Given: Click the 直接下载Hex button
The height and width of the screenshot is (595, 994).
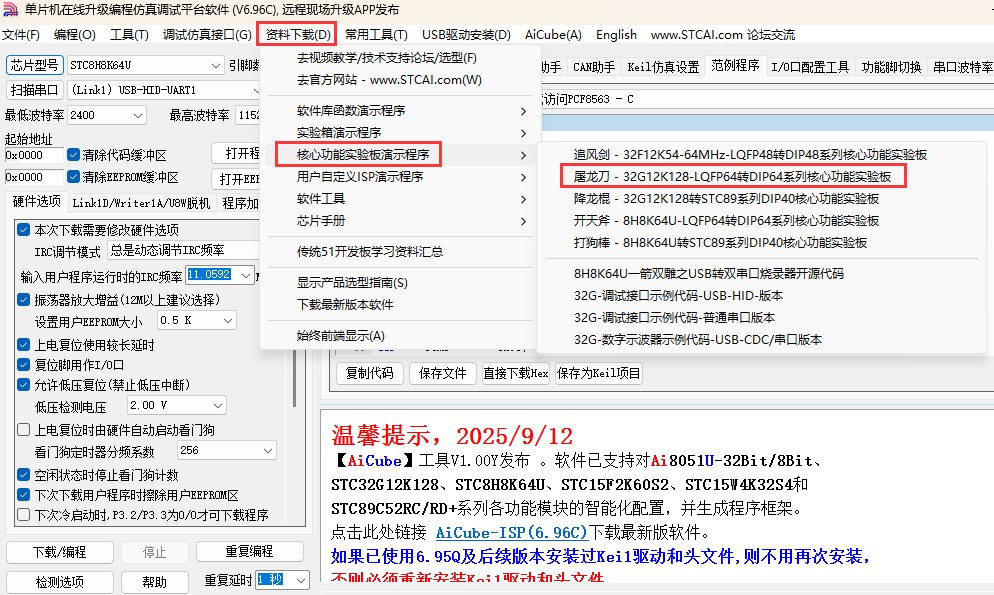Looking at the screenshot, I should point(515,373).
